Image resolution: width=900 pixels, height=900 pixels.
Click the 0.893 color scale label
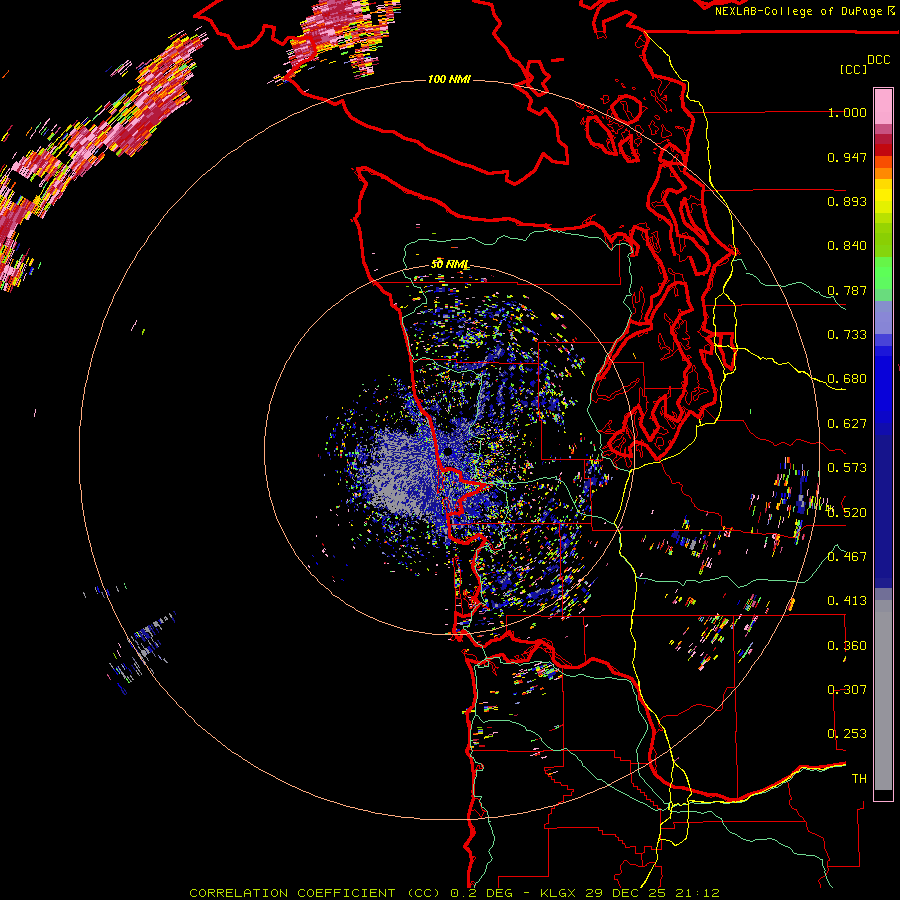coord(847,201)
